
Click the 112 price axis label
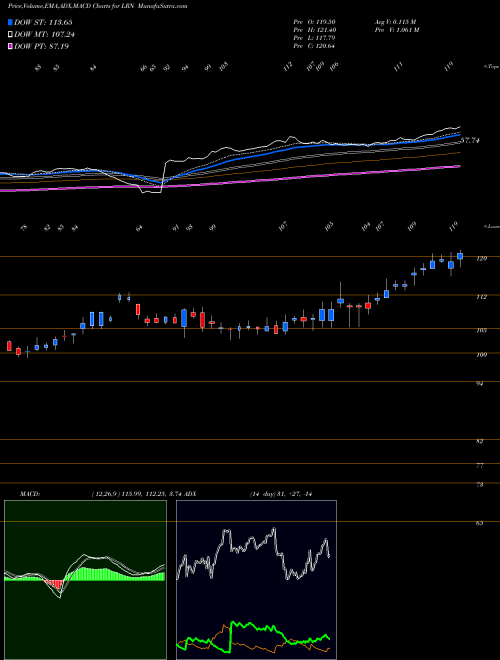(481, 297)
